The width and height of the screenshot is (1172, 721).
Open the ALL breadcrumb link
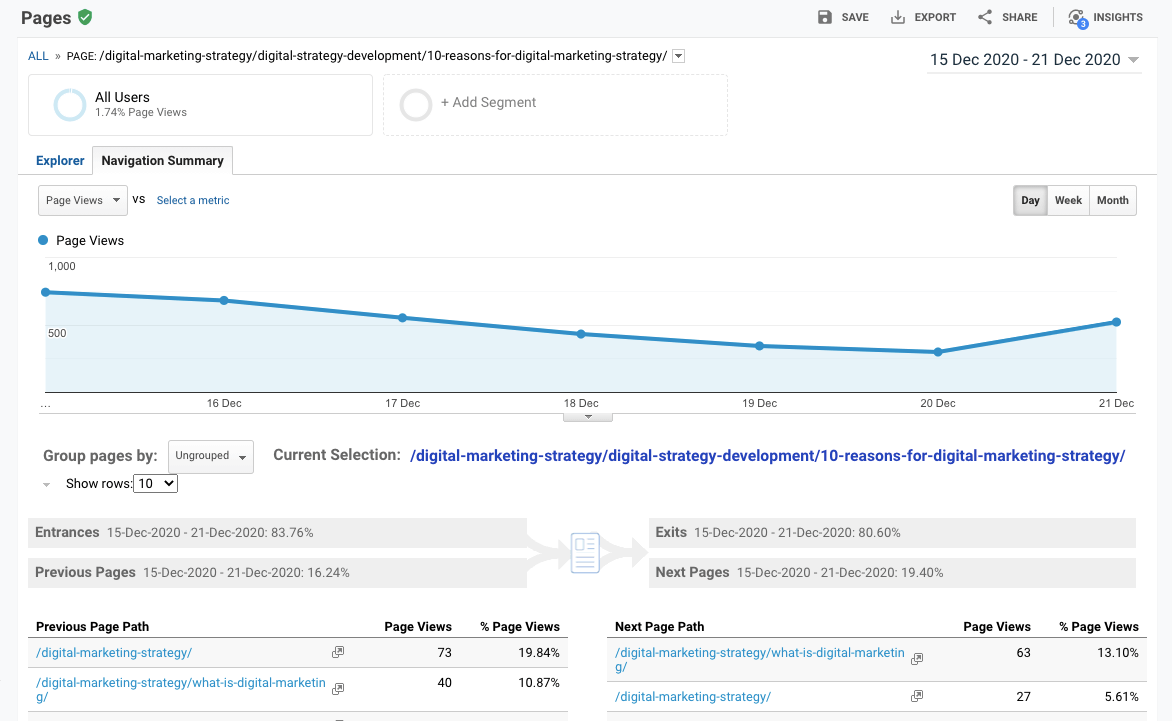38,56
